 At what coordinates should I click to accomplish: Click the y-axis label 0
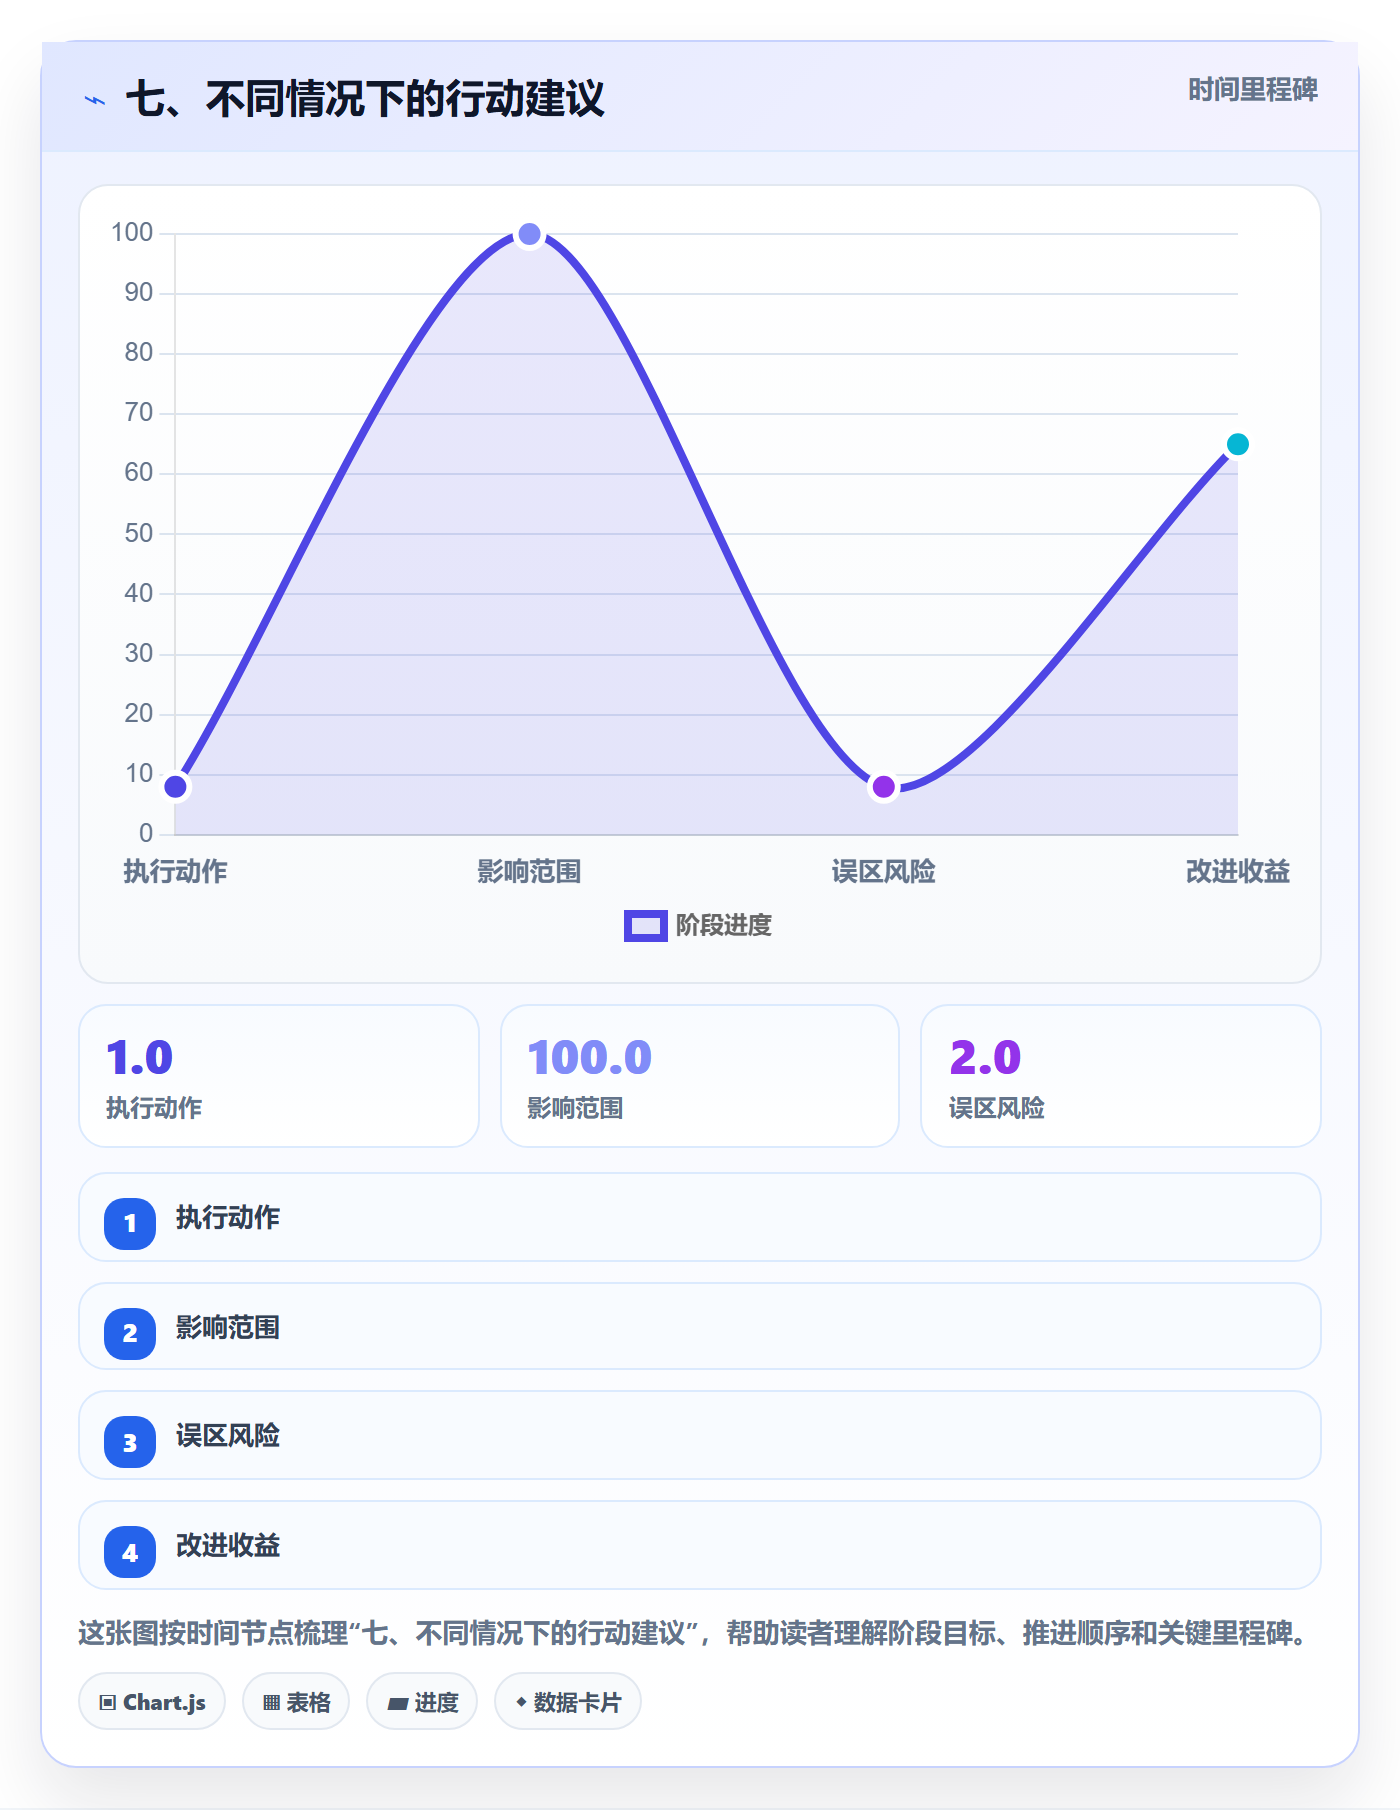pos(146,833)
